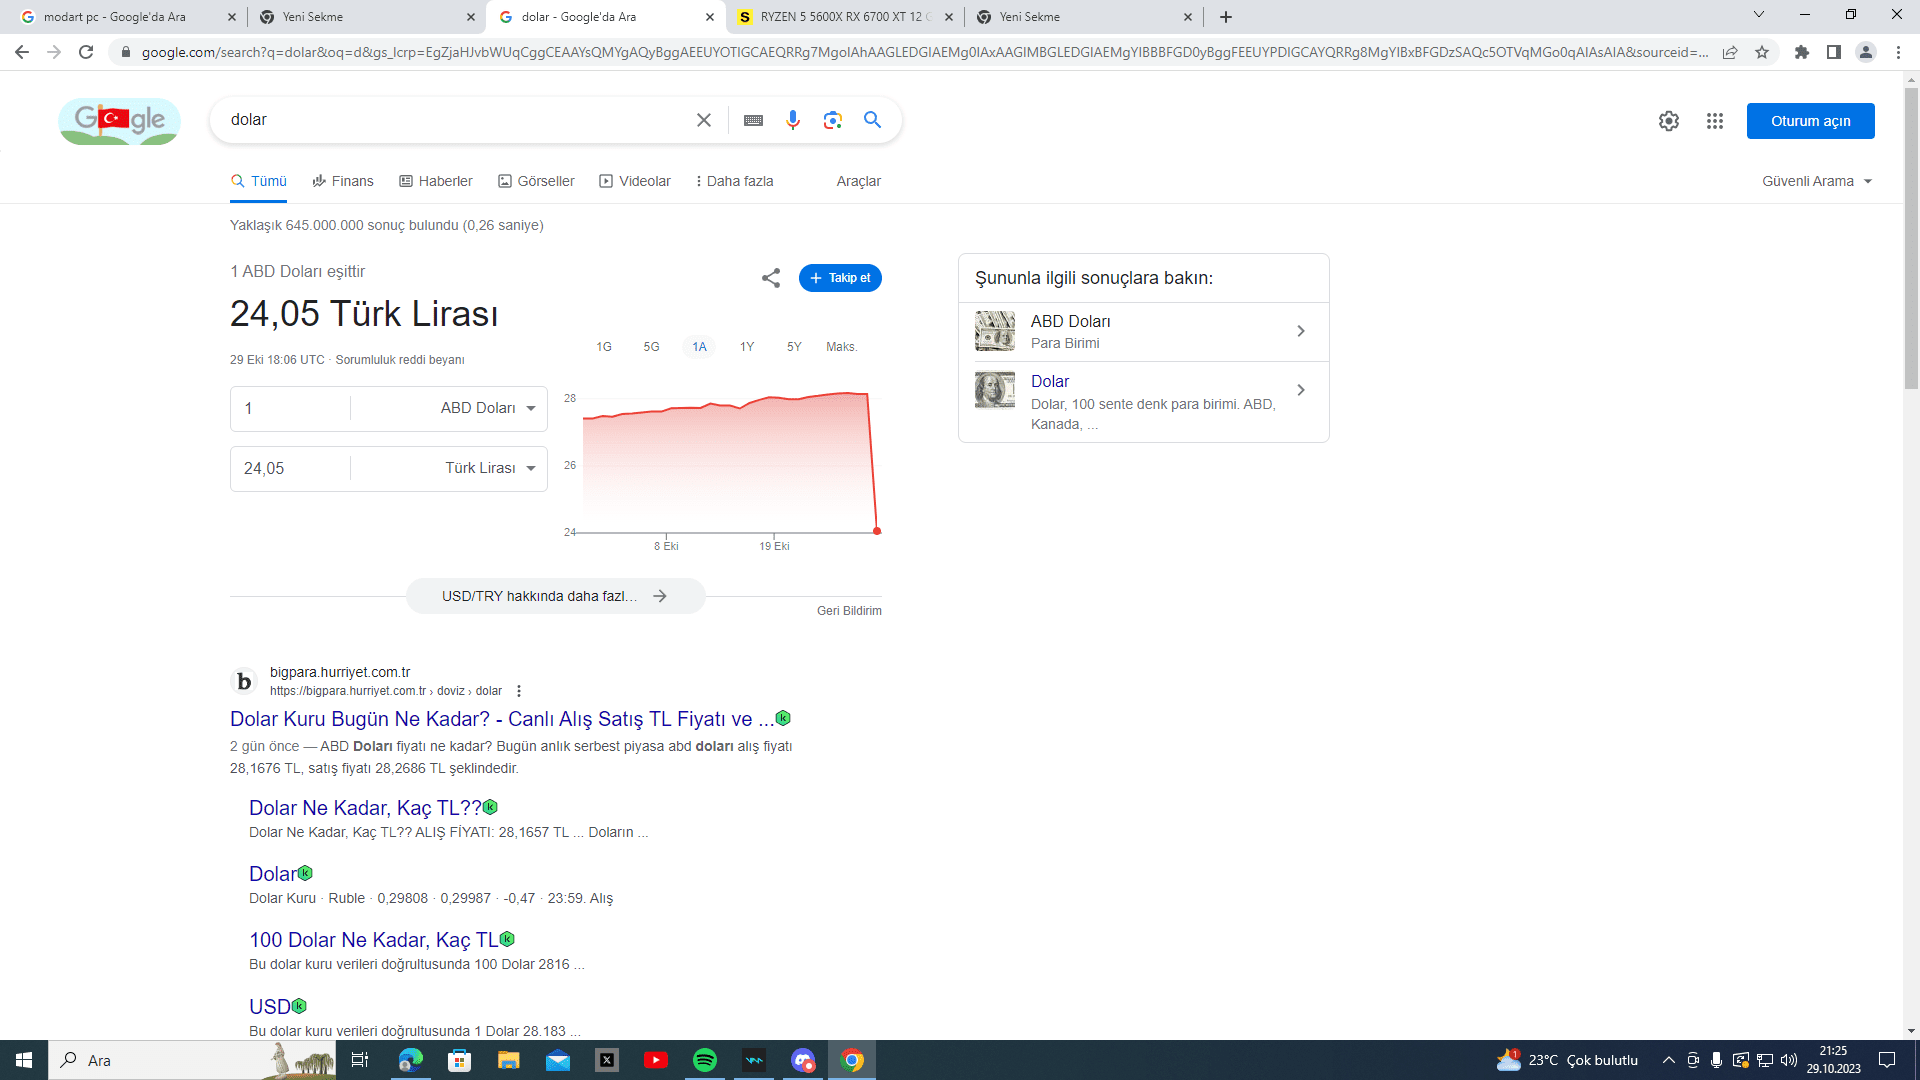1920x1080 pixels.
Task: Click the voice search microphone icon
Action: click(792, 120)
